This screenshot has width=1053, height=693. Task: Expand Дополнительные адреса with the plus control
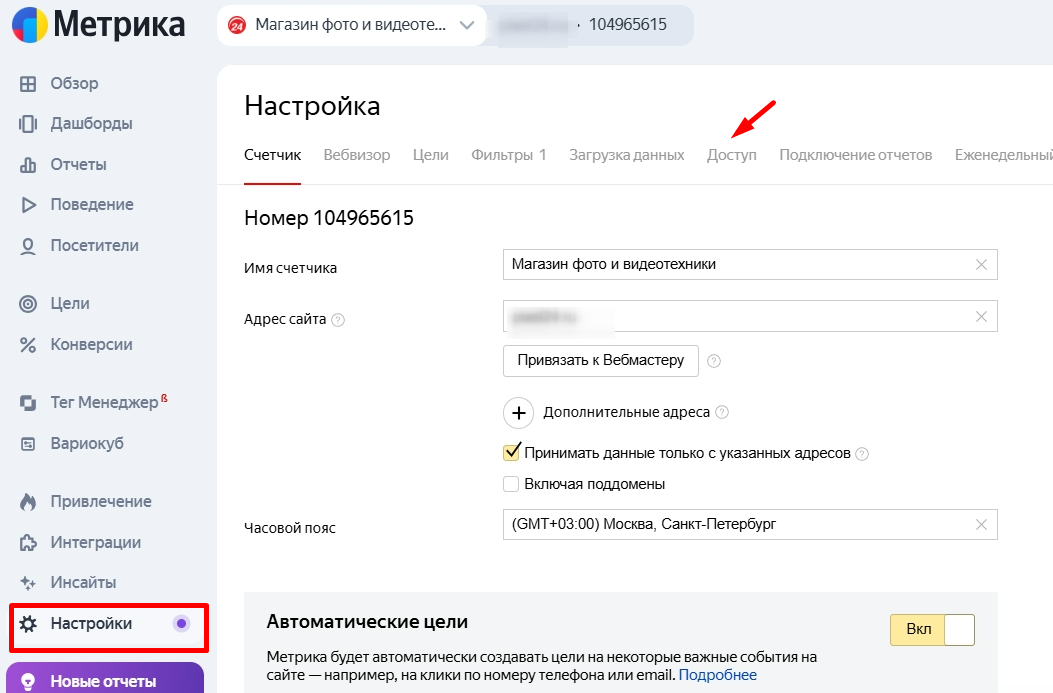click(518, 413)
